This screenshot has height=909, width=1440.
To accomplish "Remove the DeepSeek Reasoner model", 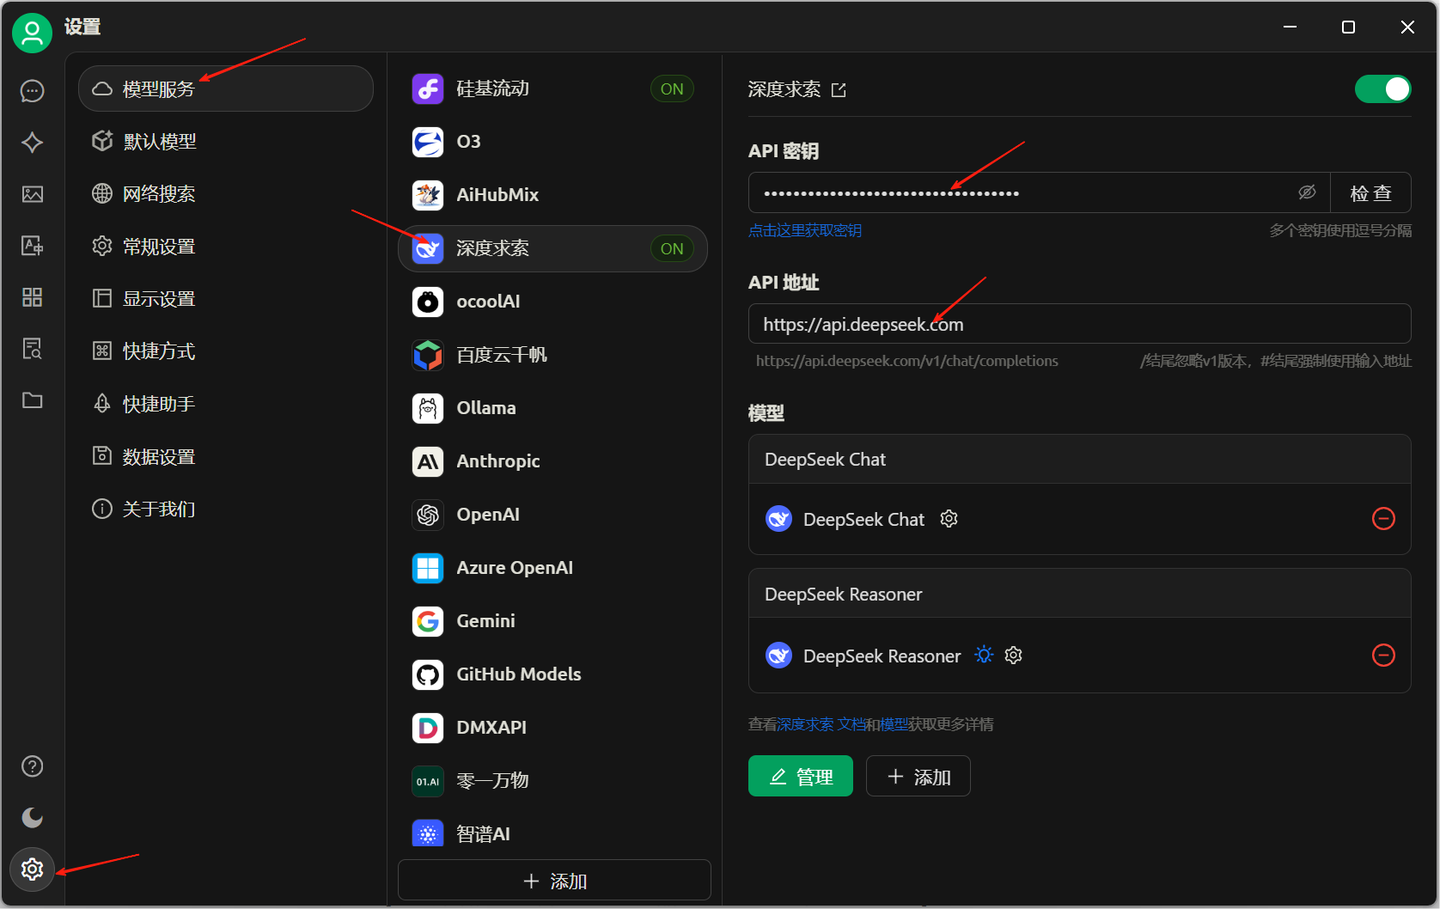I will pyautogui.click(x=1383, y=655).
